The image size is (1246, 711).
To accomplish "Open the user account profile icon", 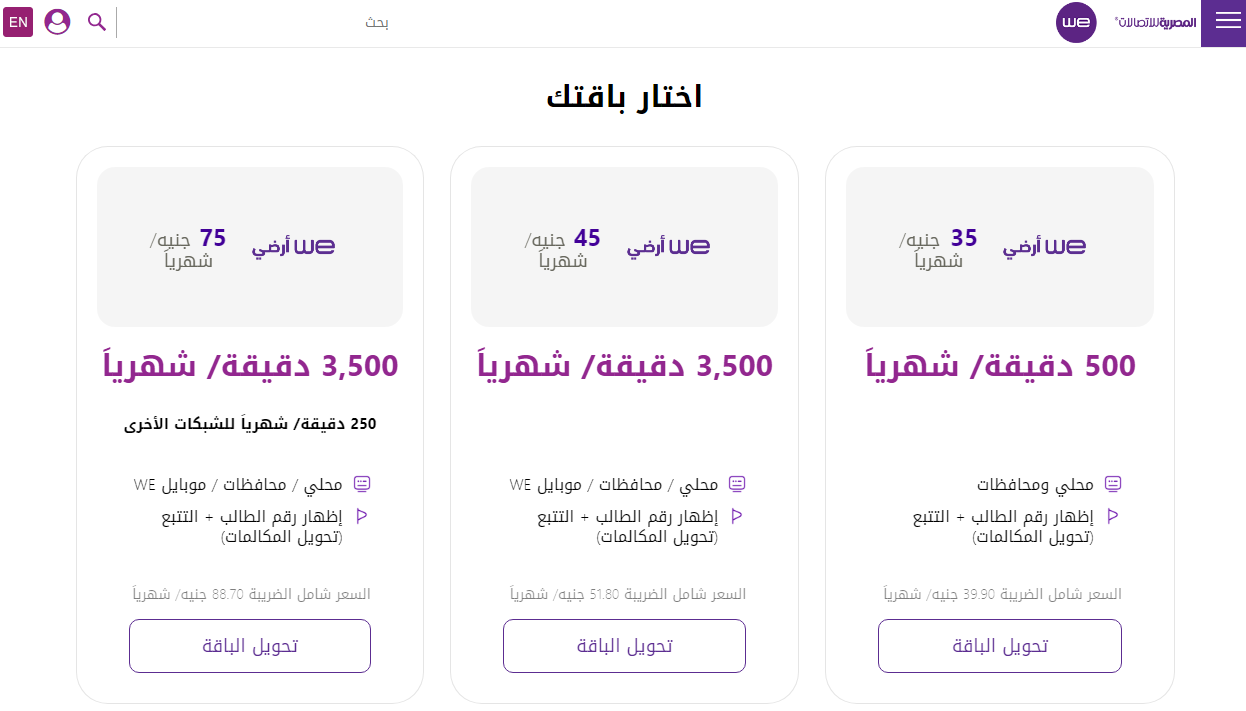I will pyautogui.click(x=58, y=22).
